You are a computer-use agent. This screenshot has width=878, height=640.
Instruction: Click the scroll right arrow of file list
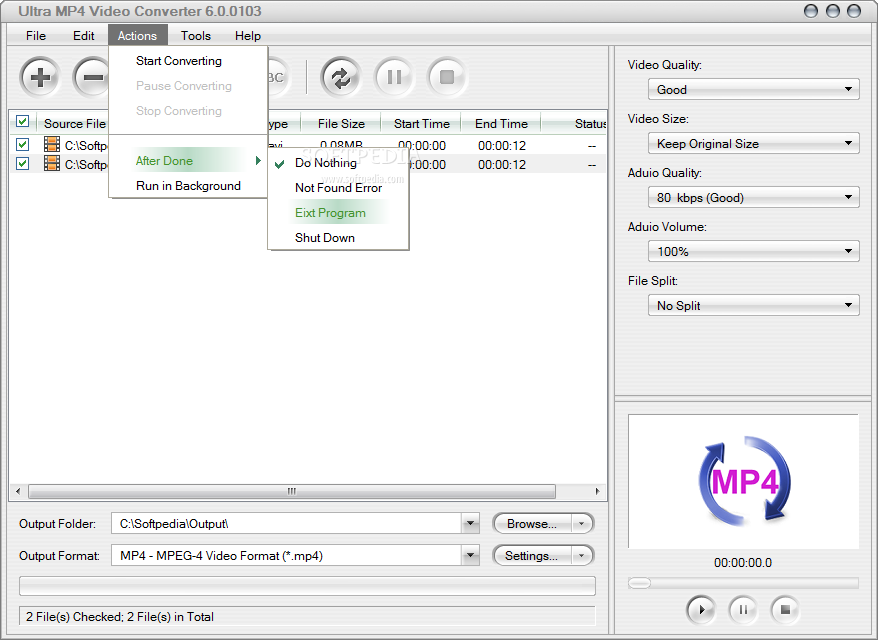coord(597,491)
